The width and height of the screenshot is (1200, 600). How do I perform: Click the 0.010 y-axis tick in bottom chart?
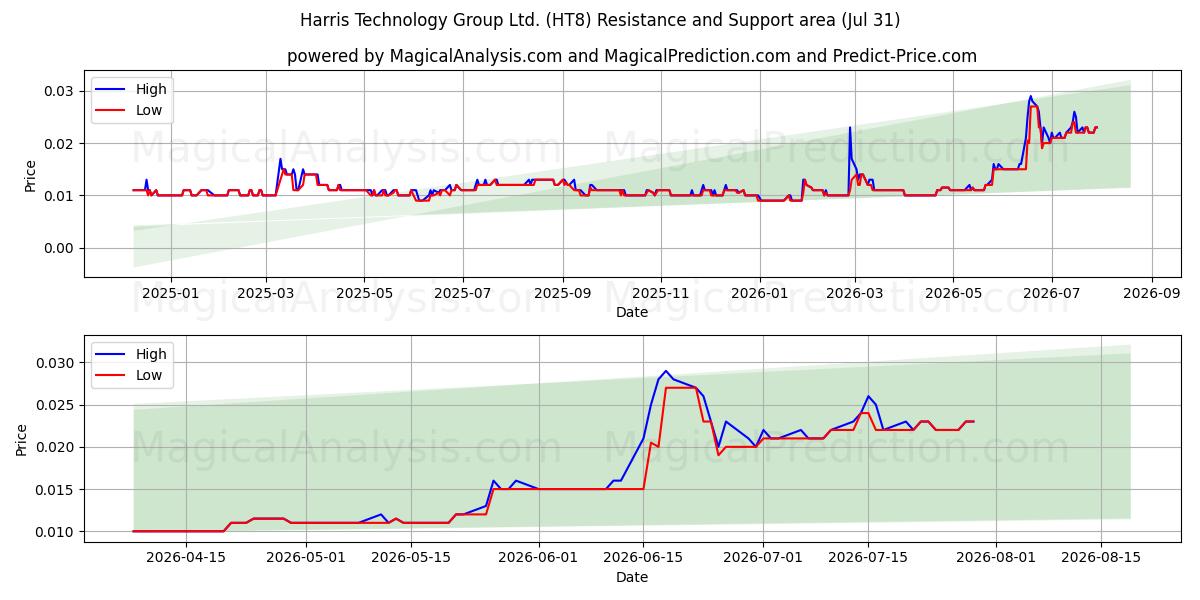pos(56,532)
